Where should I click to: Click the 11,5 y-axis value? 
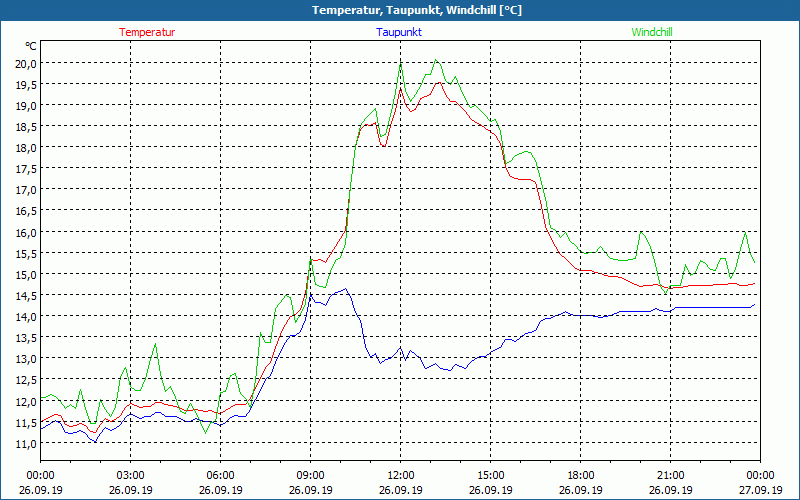tap(25, 422)
